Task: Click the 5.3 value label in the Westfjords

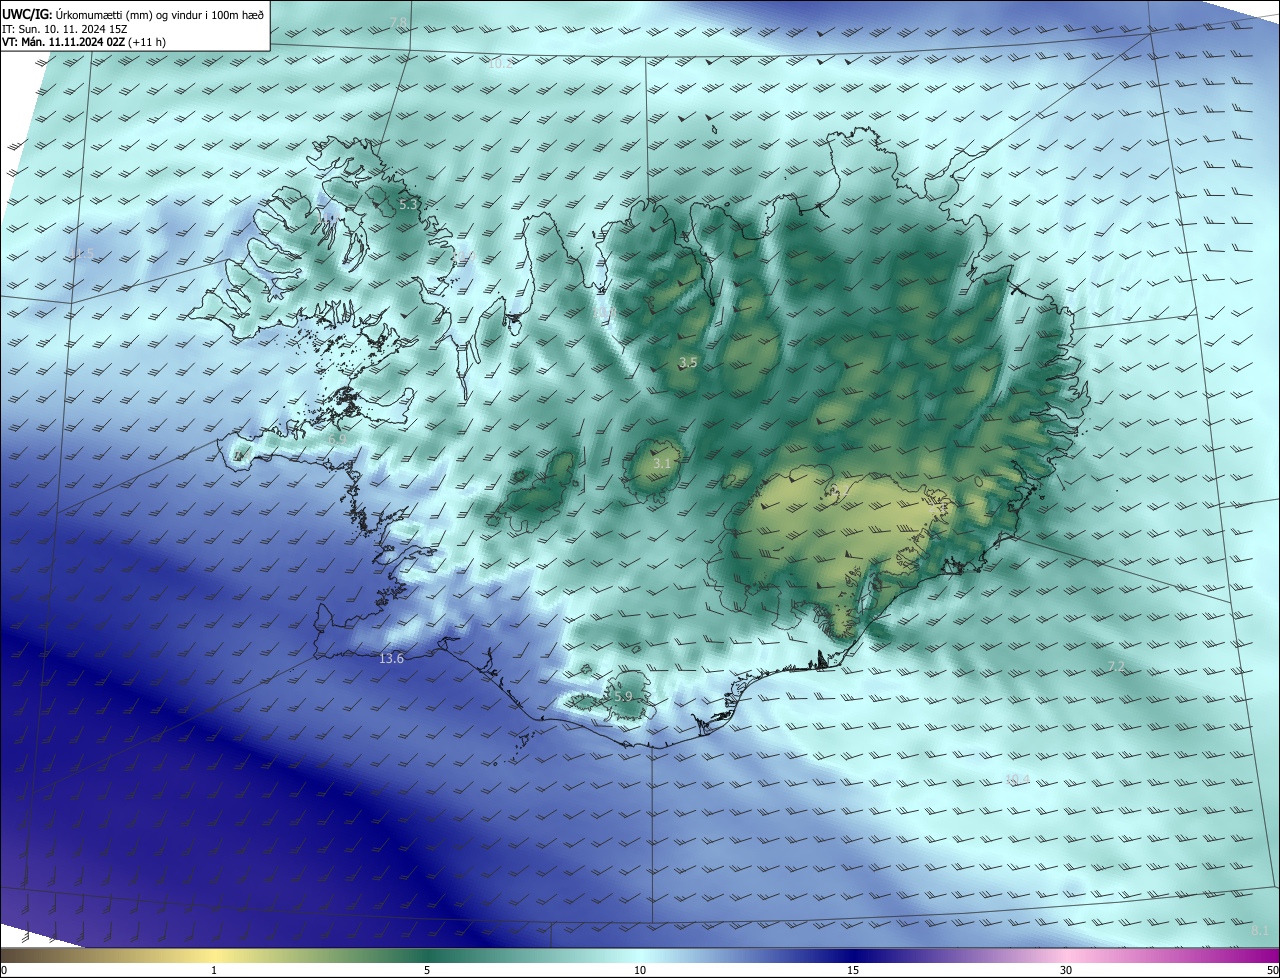Action: click(408, 204)
